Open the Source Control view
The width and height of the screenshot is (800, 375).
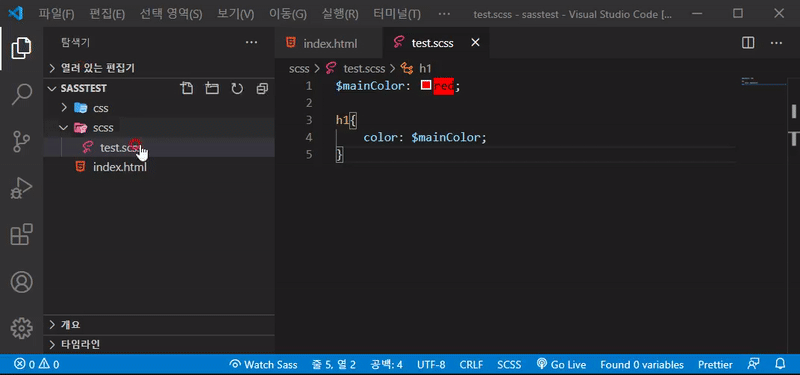click(x=21, y=142)
